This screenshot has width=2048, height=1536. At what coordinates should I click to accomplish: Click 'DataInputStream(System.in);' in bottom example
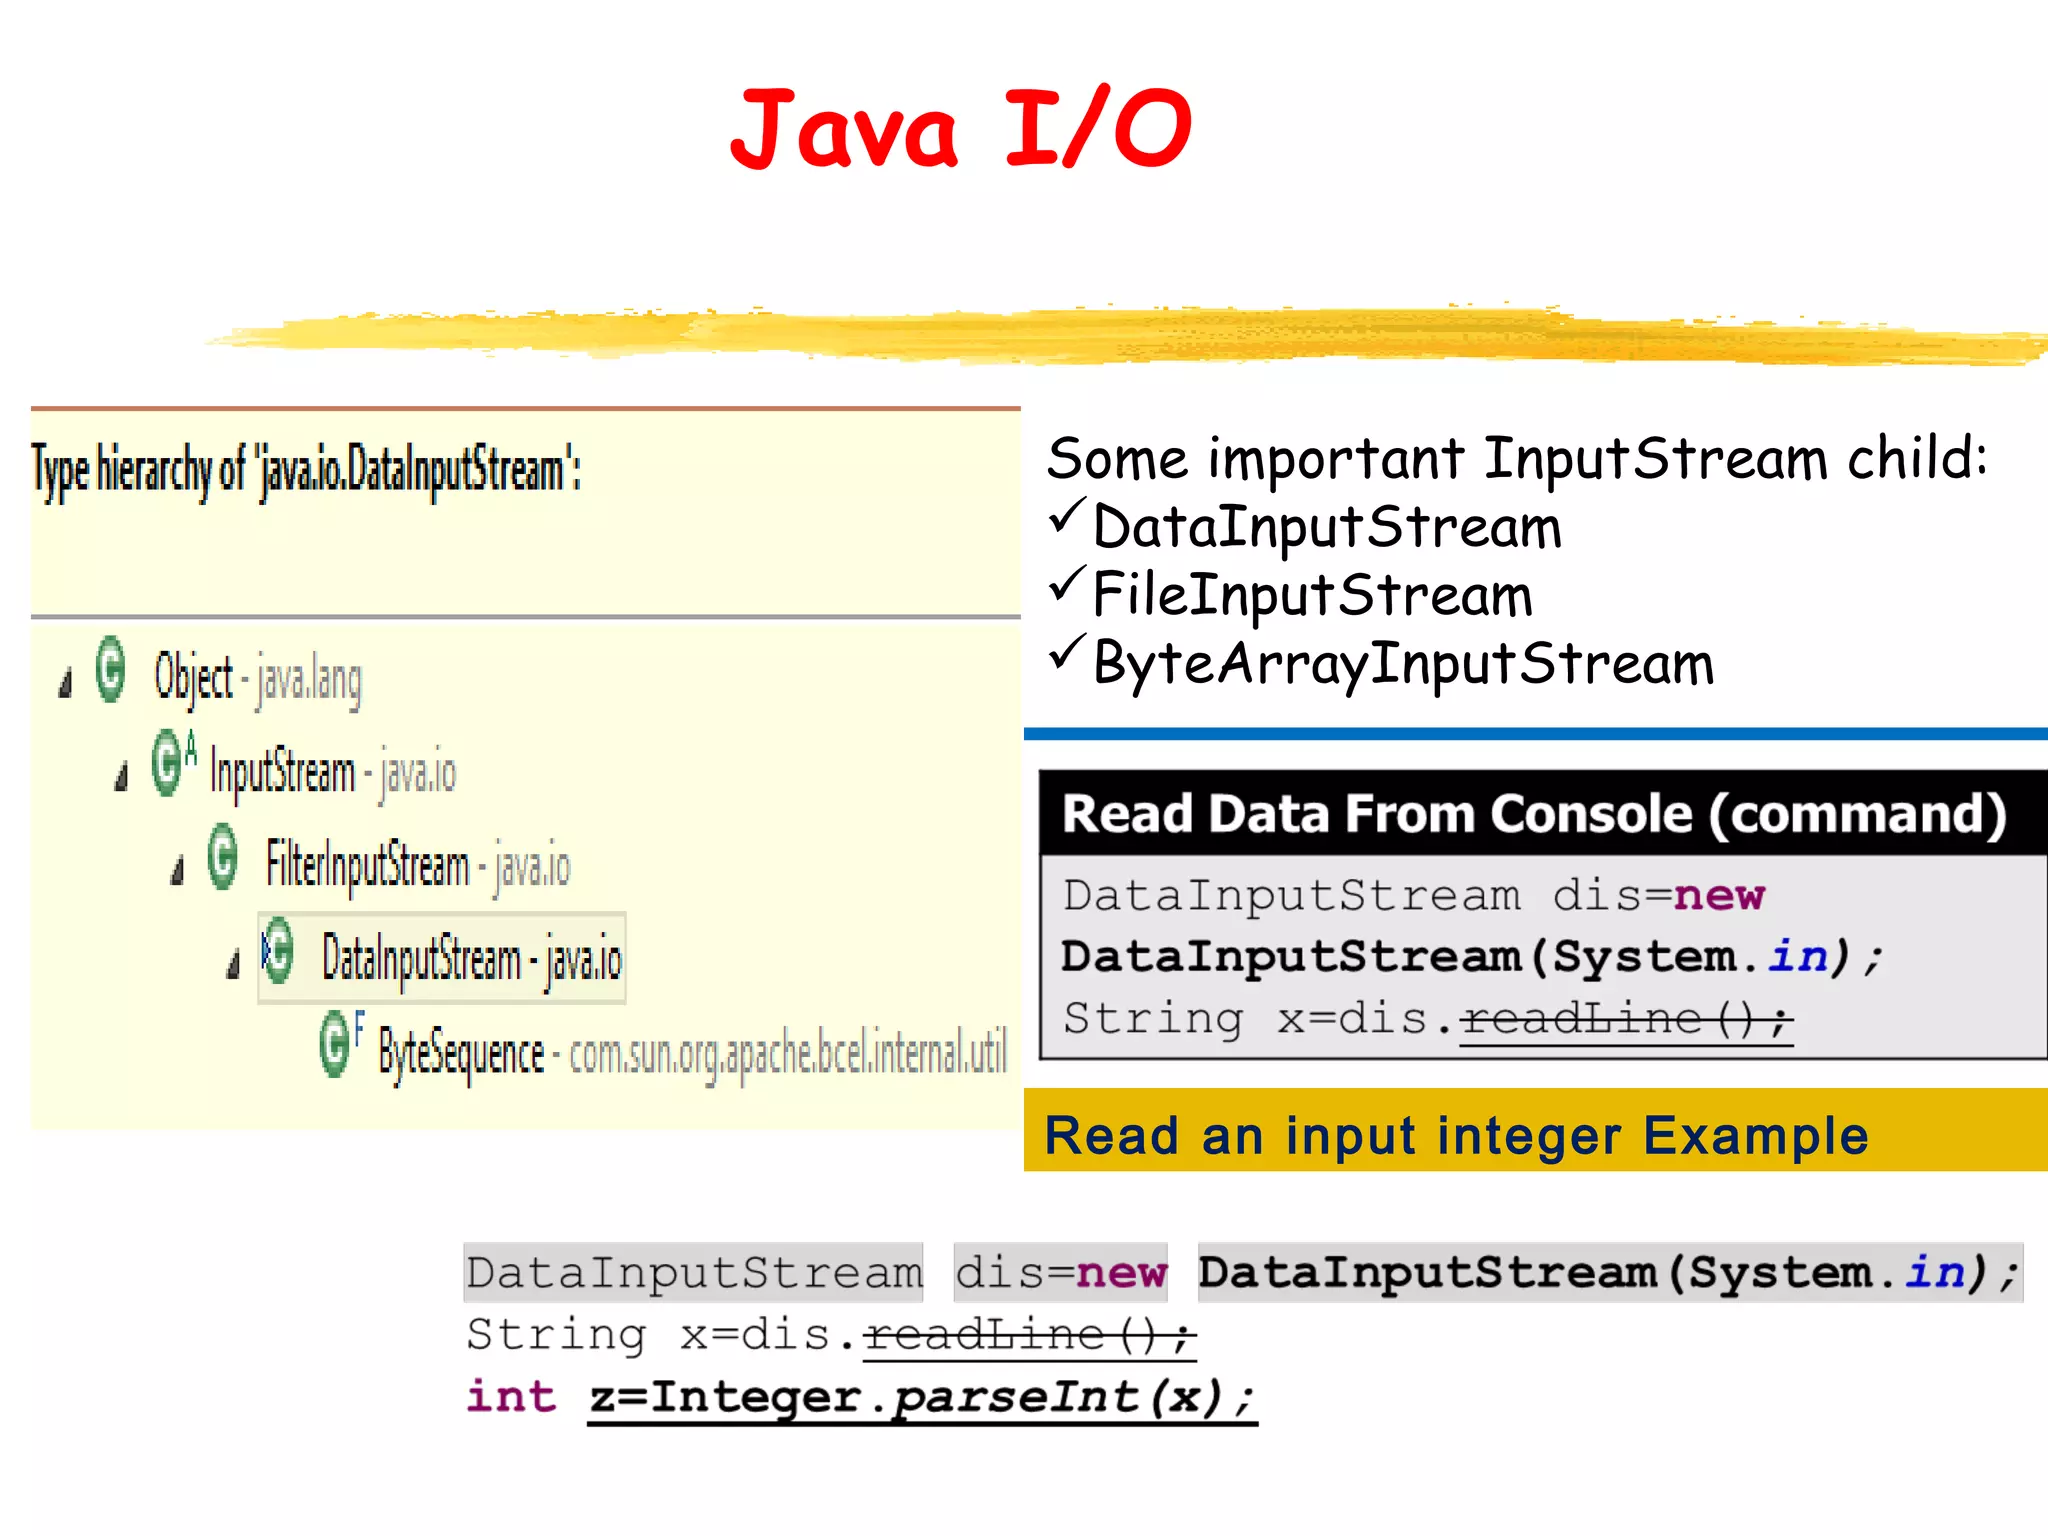1610,1273
